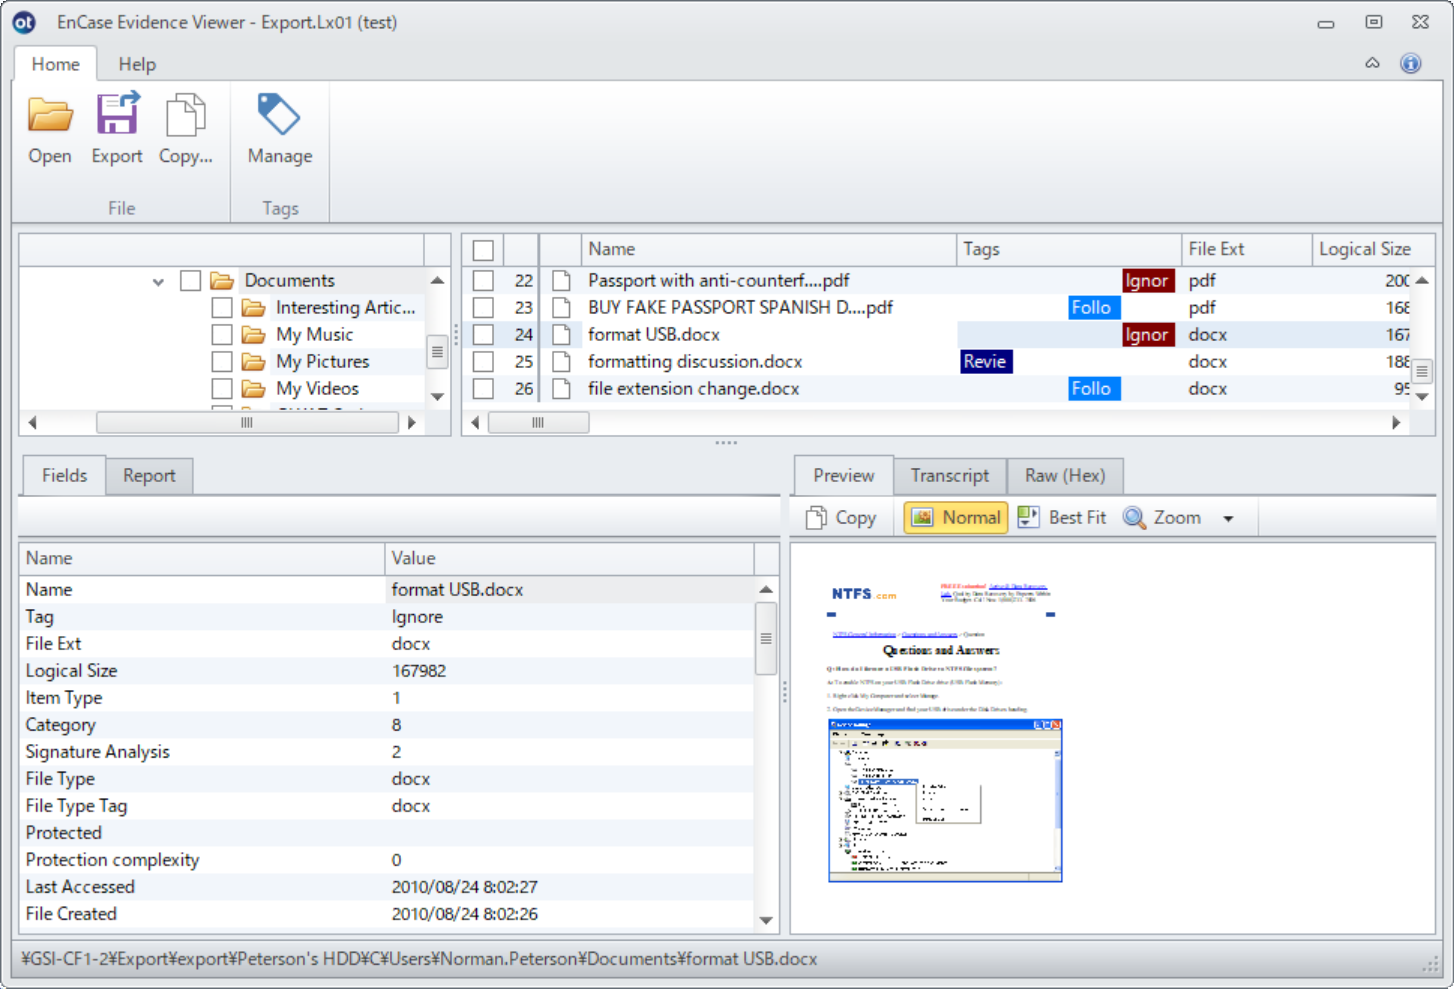Click Documents folder icon in tree
Viewport: 1454px width, 989px height.
coord(222,280)
